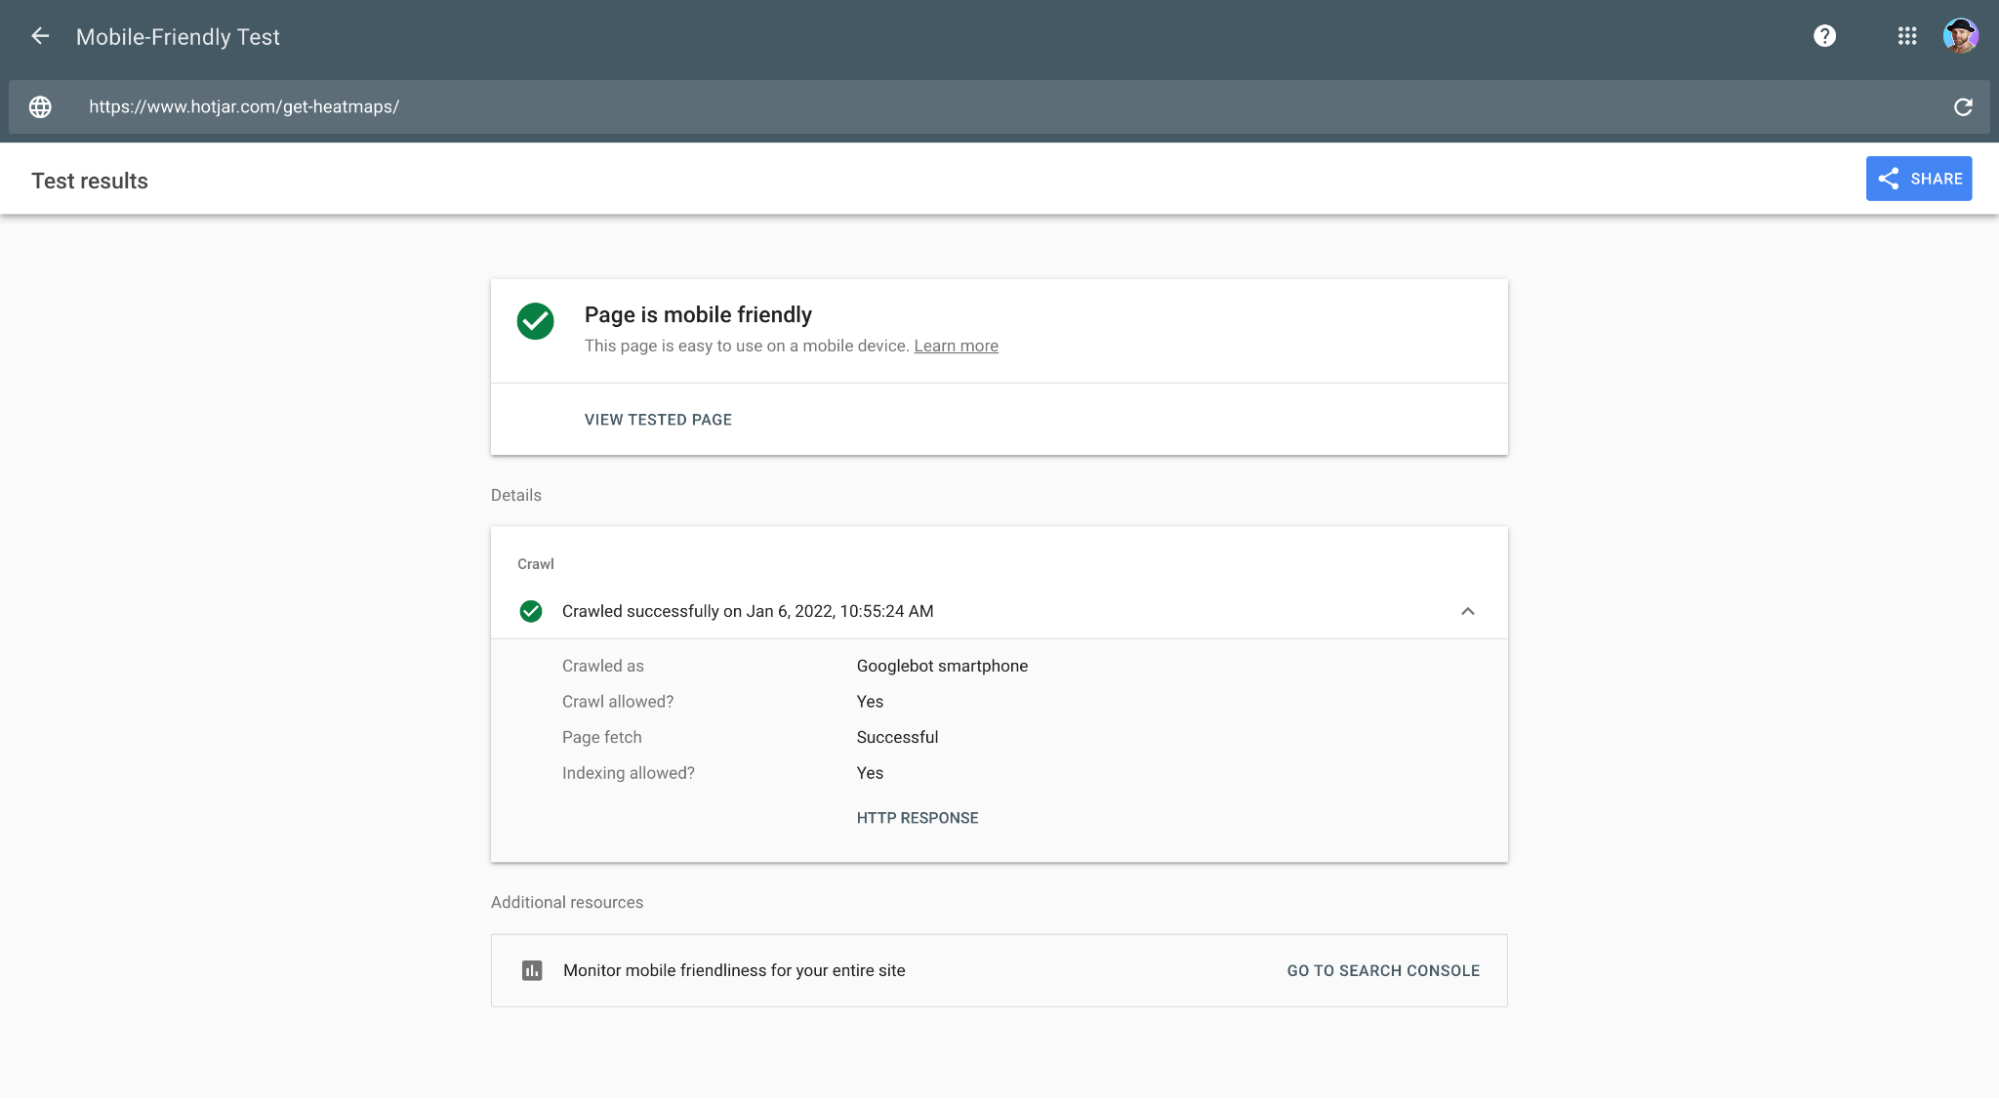Viewport: 1999px width, 1099px height.
Task: Open the help question mark icon
Action: [1824, 36]
